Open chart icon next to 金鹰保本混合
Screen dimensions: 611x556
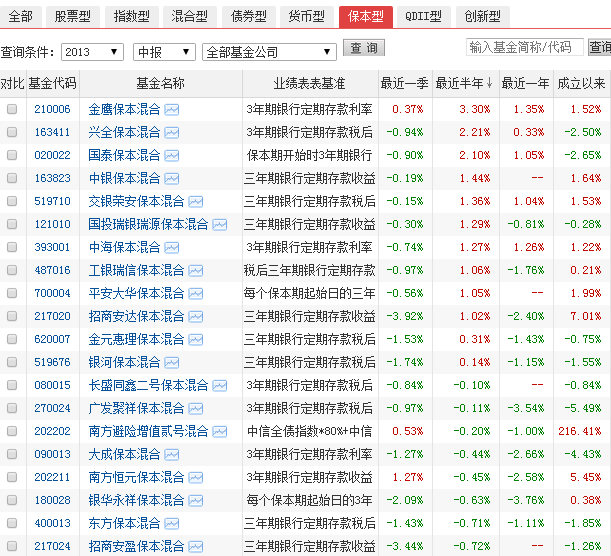click(x=171, y=110)
